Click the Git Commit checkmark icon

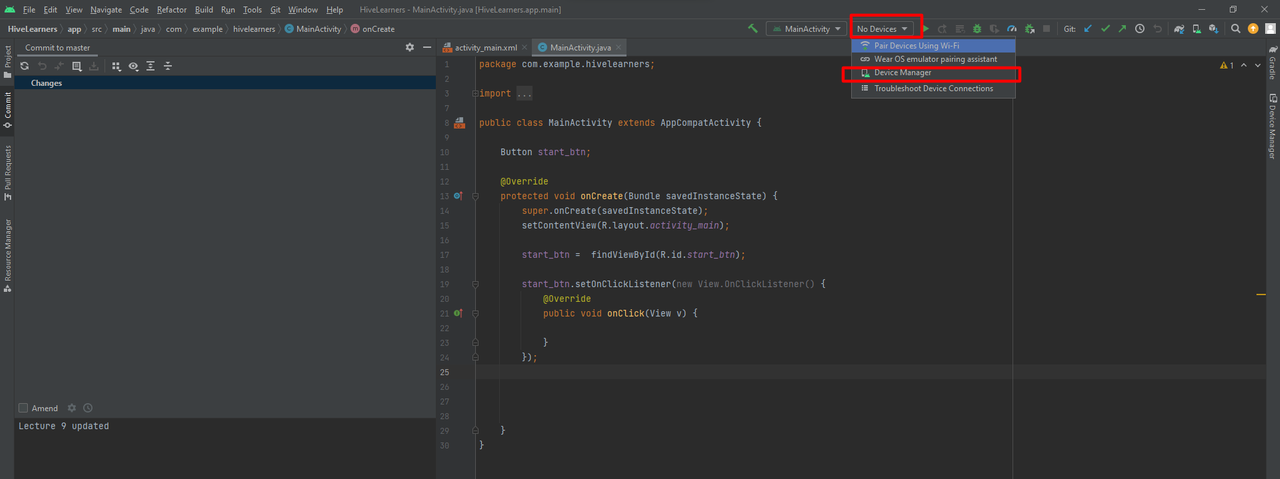coord(1105,29)
